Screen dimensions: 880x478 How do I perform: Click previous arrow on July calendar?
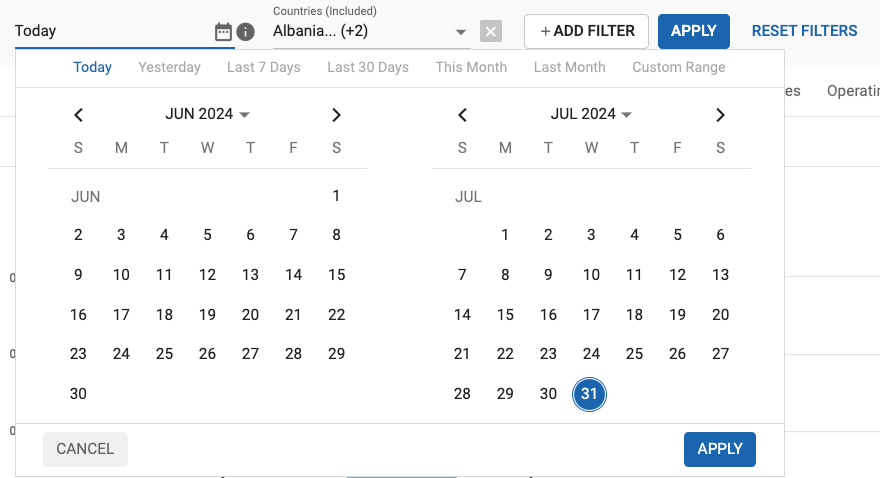tap(462, 115)
